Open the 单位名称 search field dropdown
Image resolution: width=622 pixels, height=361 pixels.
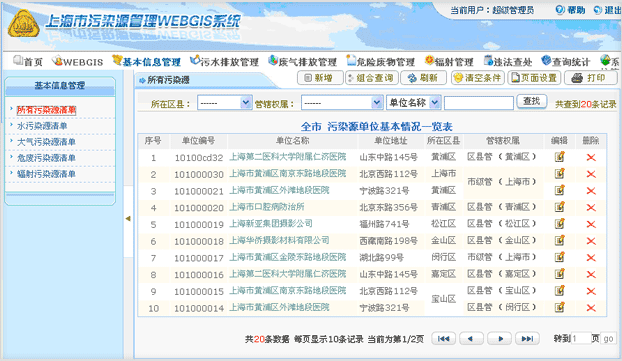pyautogui.click(x=414, y=103)
